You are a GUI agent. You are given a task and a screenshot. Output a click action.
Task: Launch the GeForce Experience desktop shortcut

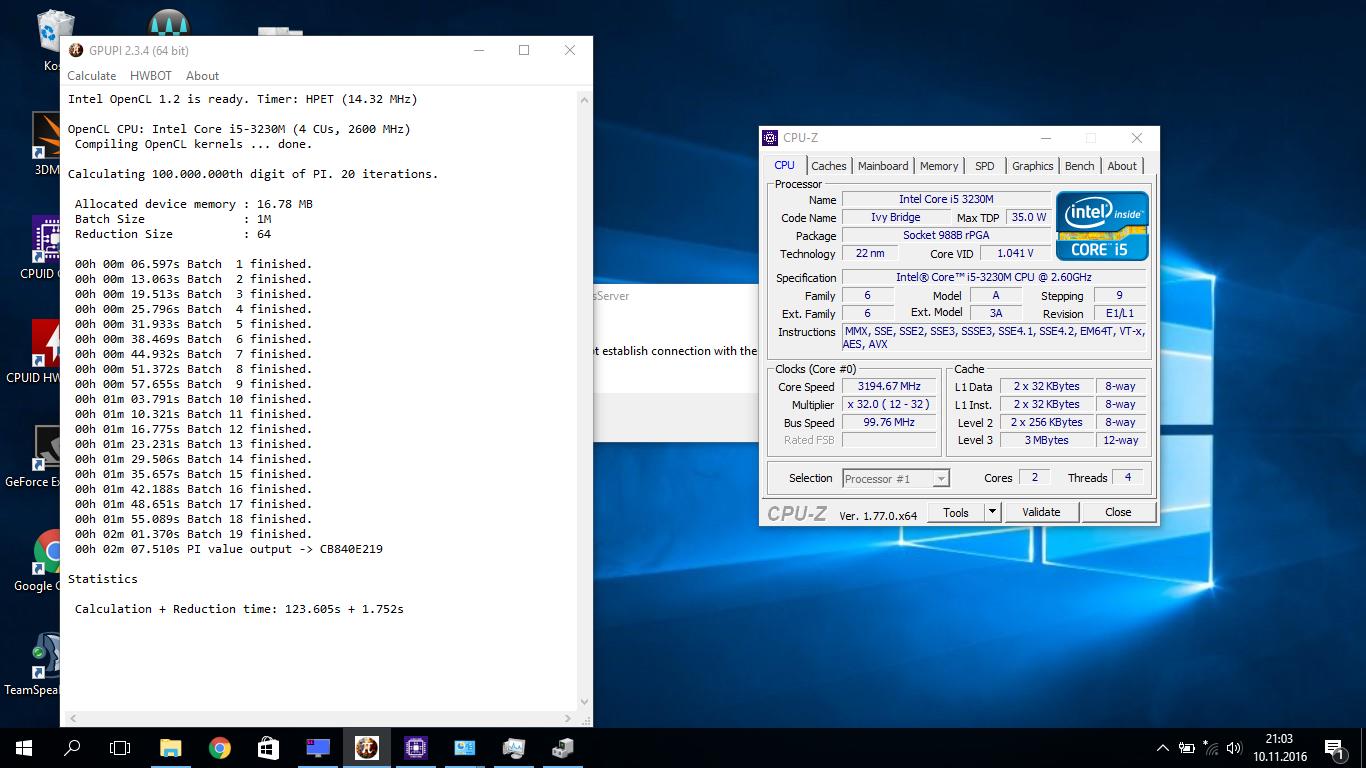point(46,447)
